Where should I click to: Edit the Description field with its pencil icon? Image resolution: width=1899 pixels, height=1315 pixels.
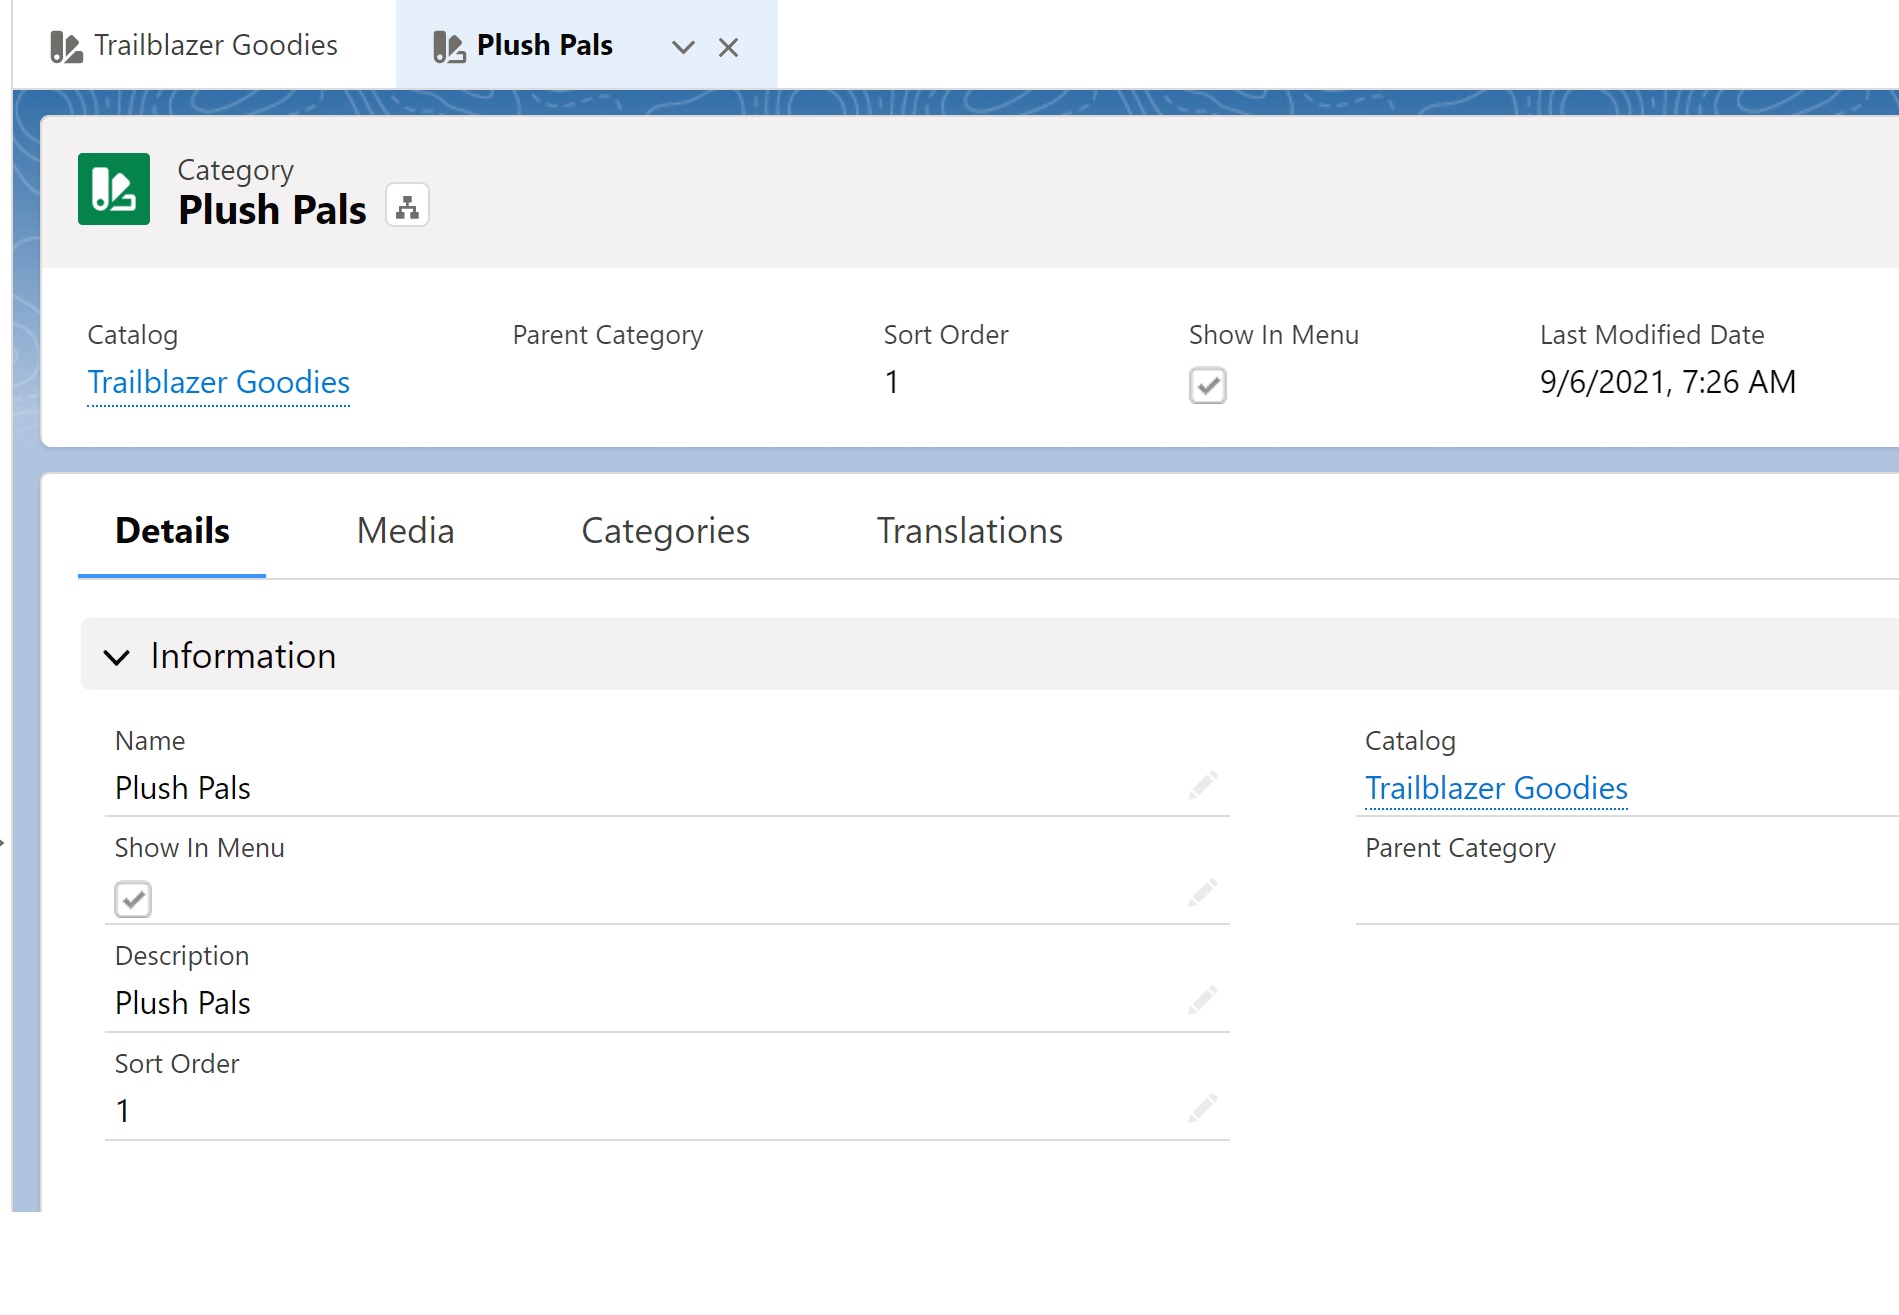point(1202,1000)
